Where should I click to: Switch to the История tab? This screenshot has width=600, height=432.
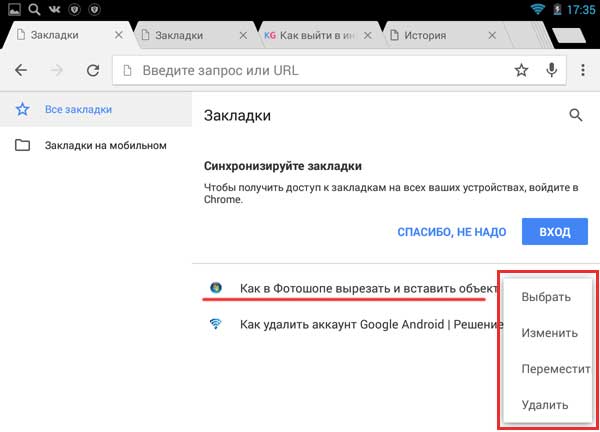(432, 36)
